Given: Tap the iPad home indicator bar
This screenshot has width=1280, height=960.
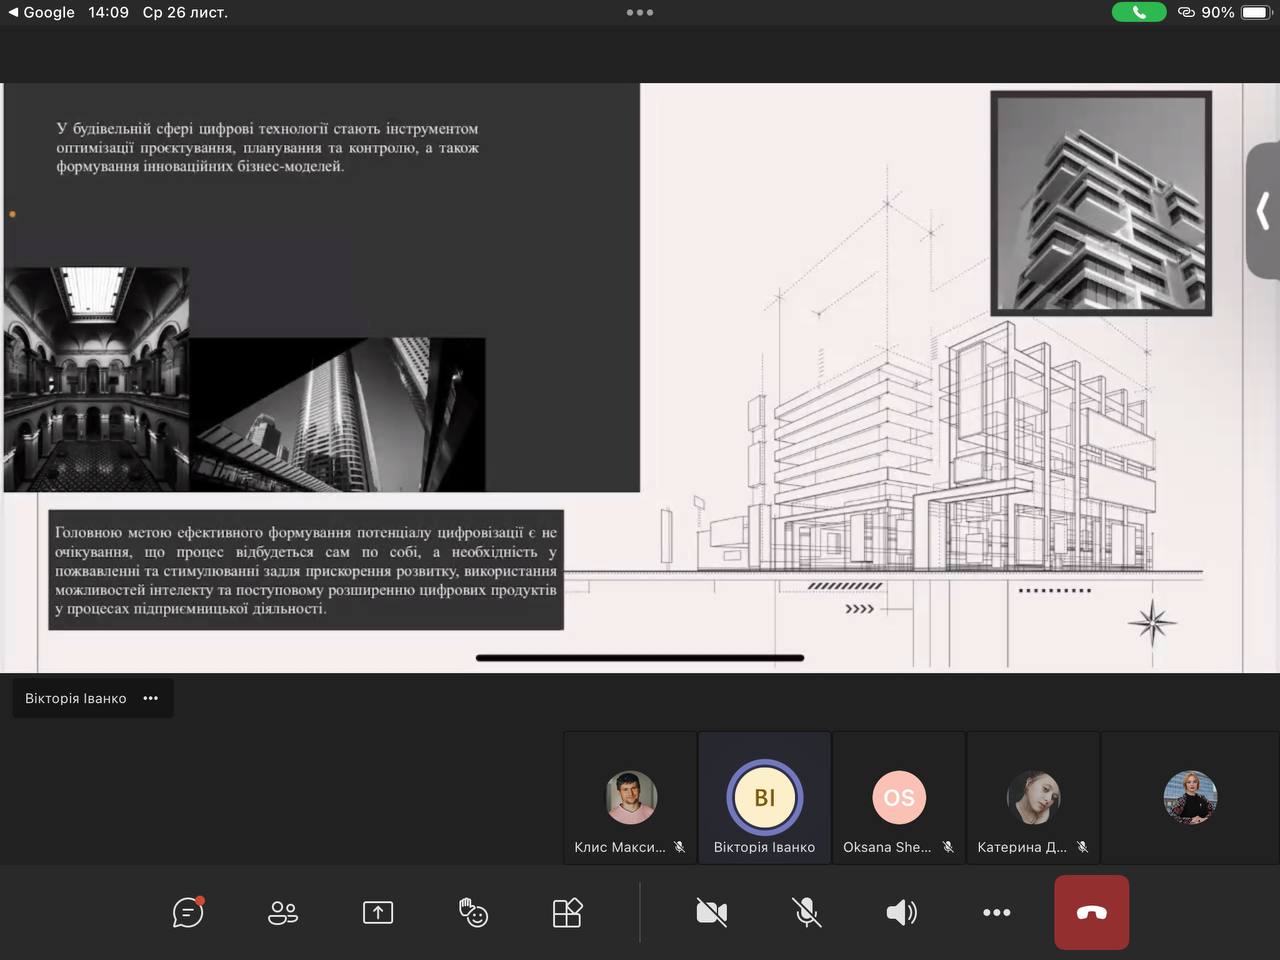Looking at the screenshot, I should tap(640, 658).
